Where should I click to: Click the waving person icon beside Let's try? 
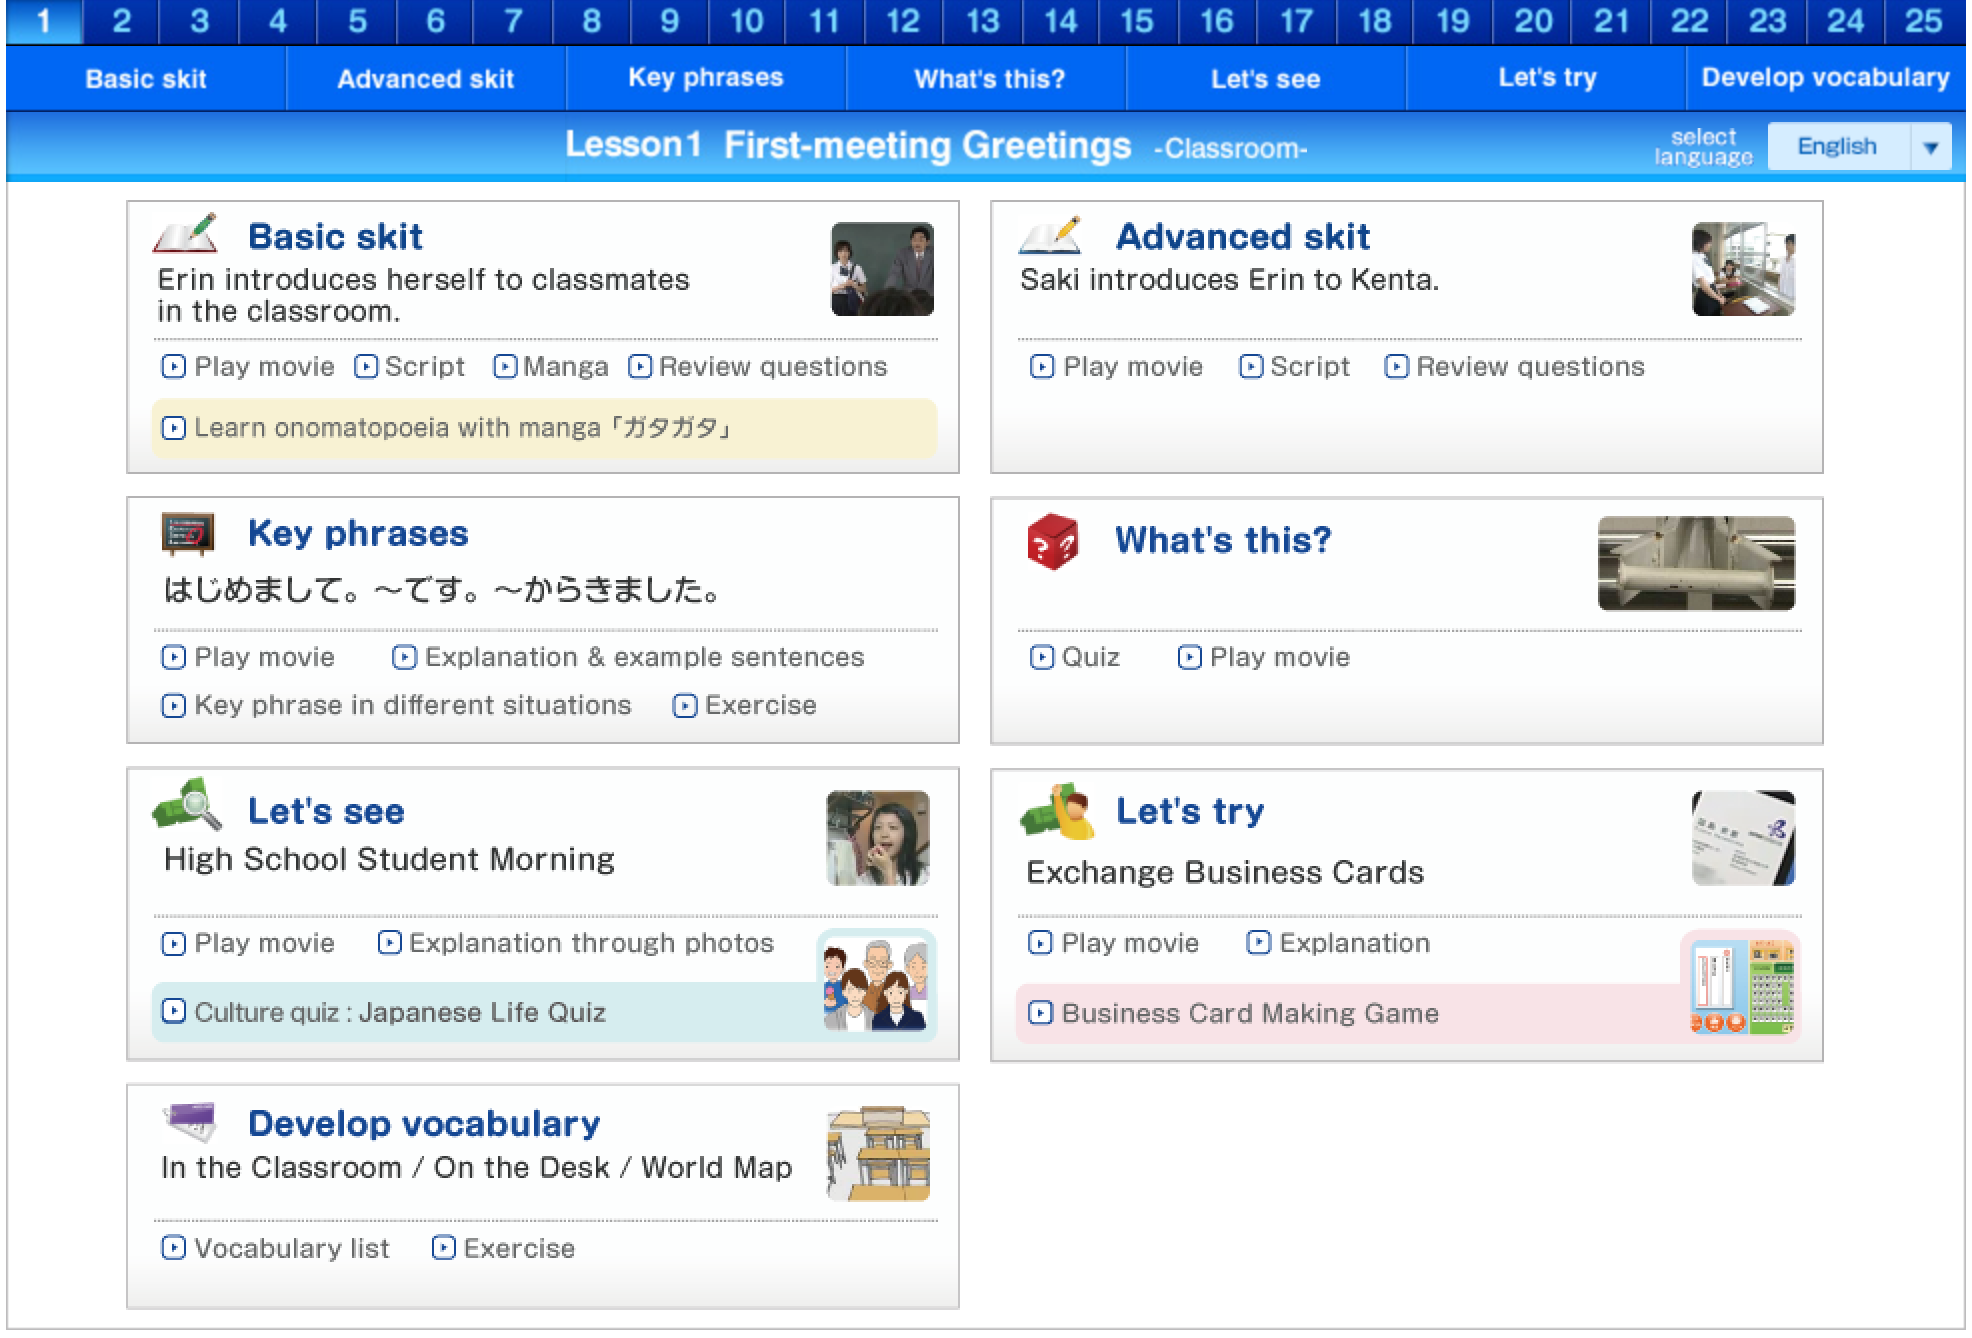pos(1055,810)
